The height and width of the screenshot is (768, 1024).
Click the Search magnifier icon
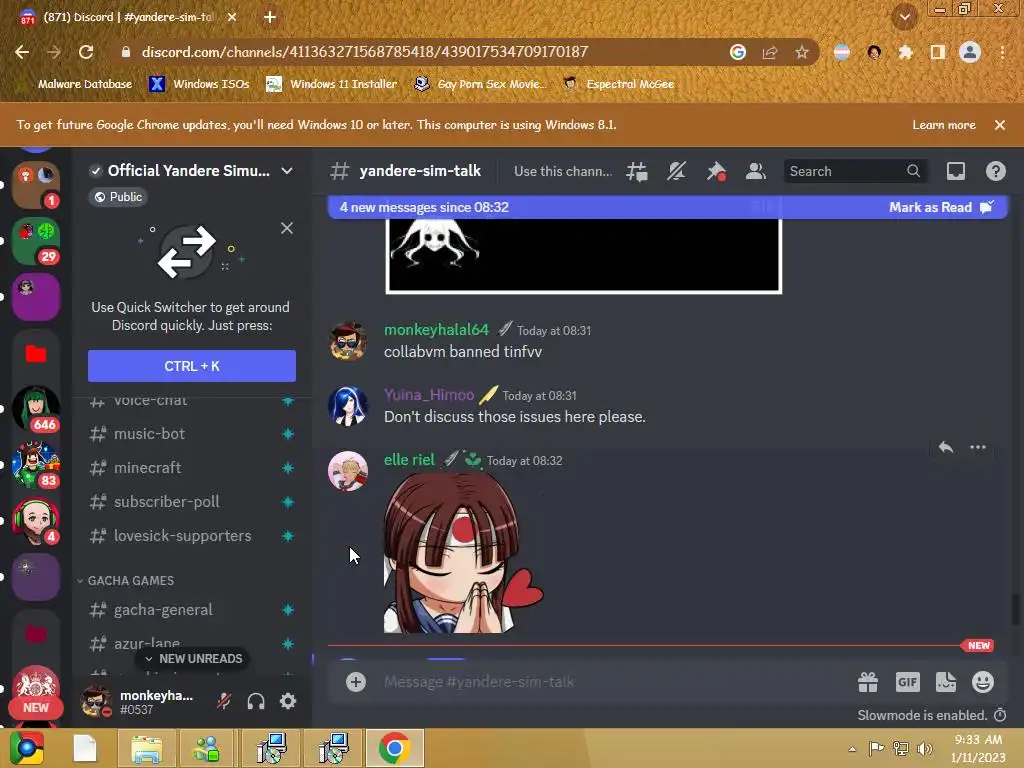(913, 171)
